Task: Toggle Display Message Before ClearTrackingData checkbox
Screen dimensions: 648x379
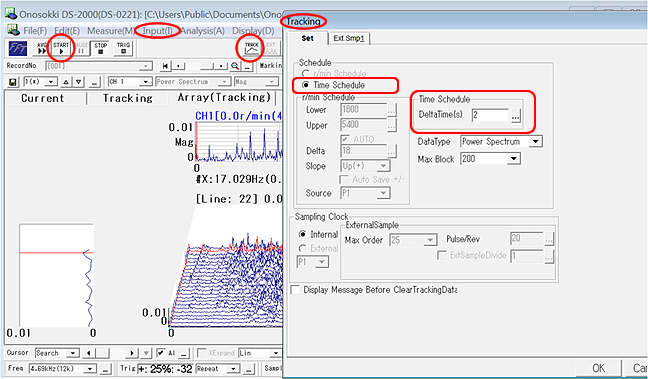Action: tap(295, 290)
